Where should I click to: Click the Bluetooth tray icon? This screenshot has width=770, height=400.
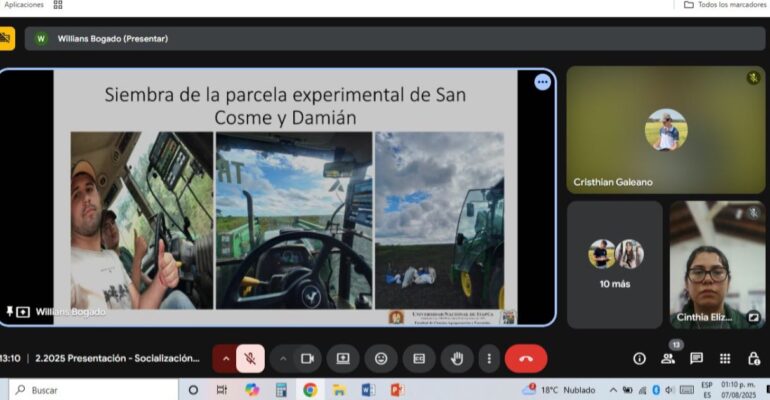(x=656, y=390)
